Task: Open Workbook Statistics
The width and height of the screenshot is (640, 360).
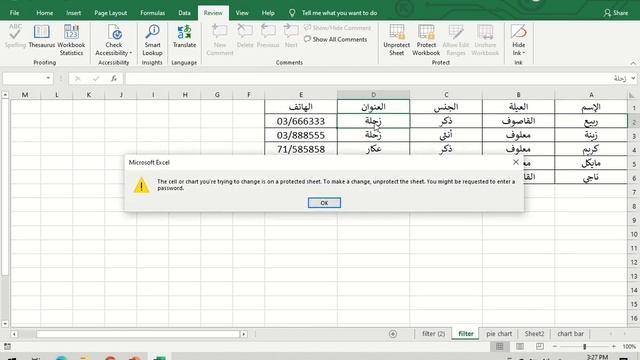Action: click(71, 40)
